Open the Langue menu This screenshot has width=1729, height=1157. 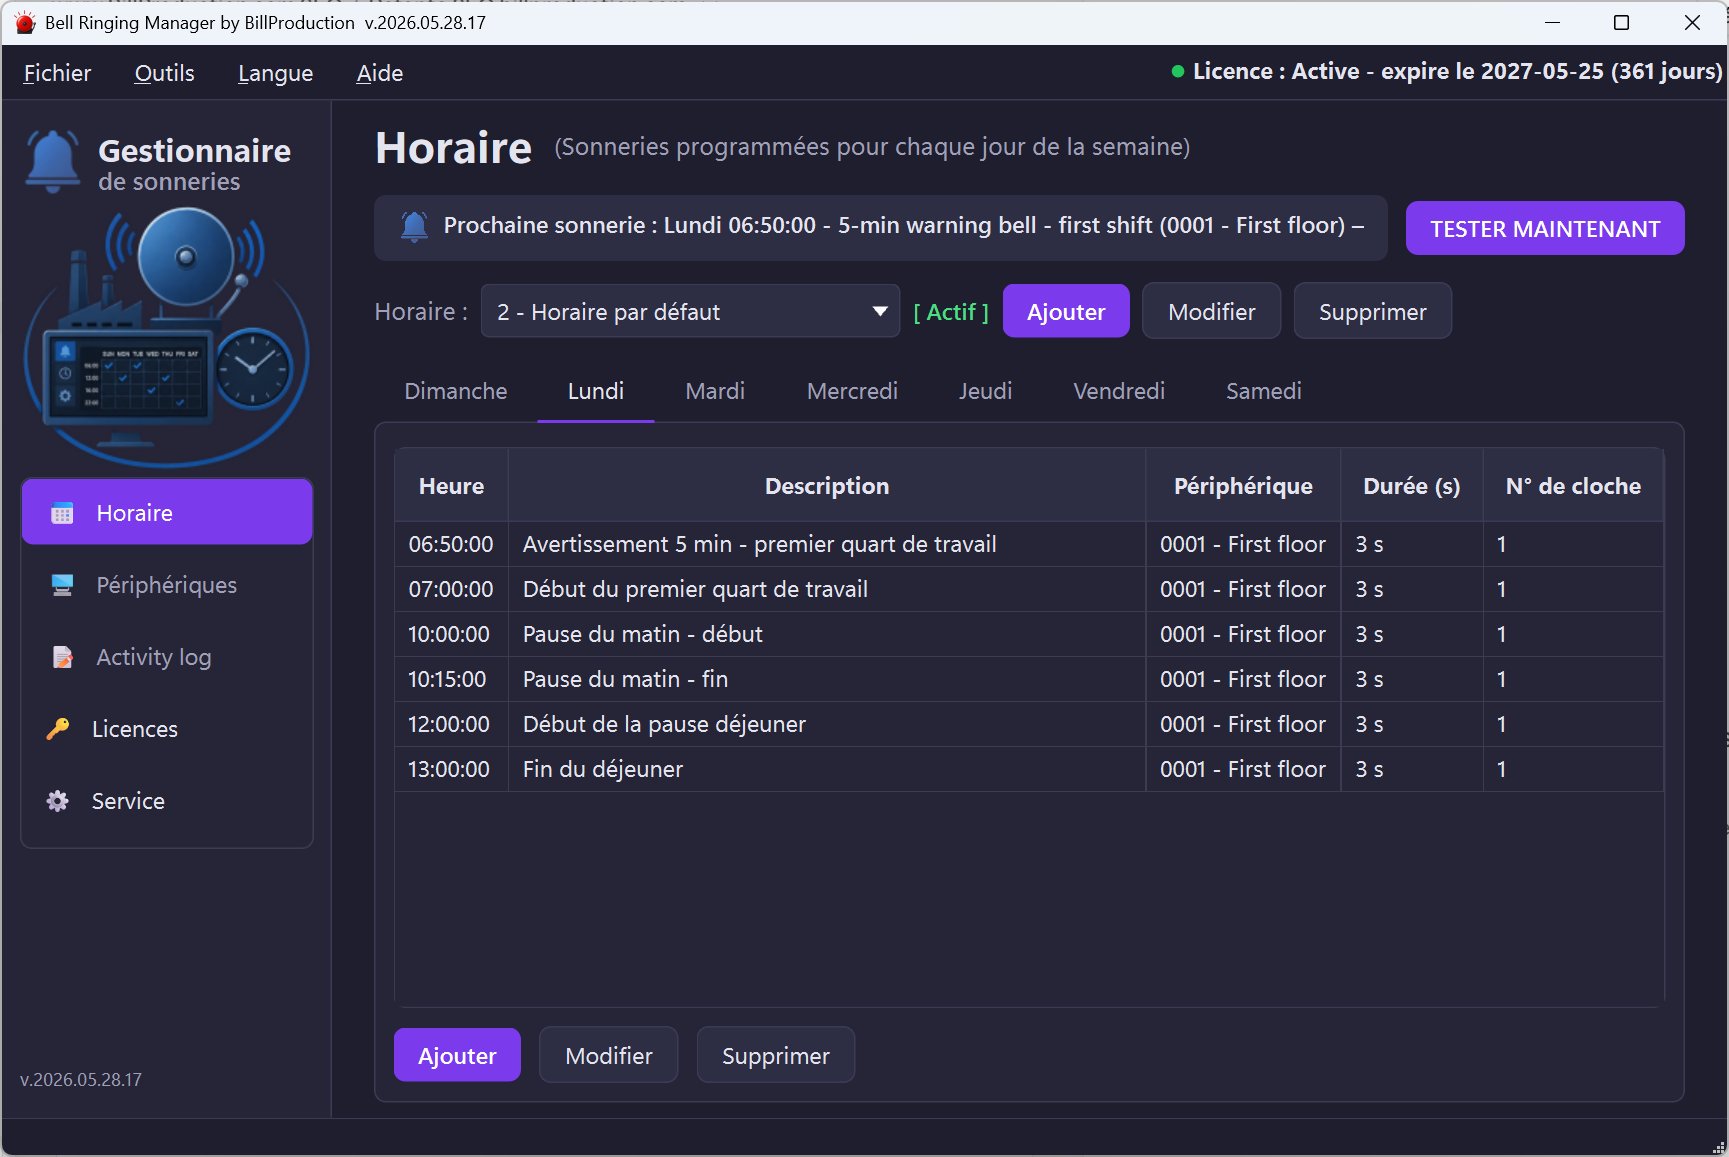(x=275, y=73)
